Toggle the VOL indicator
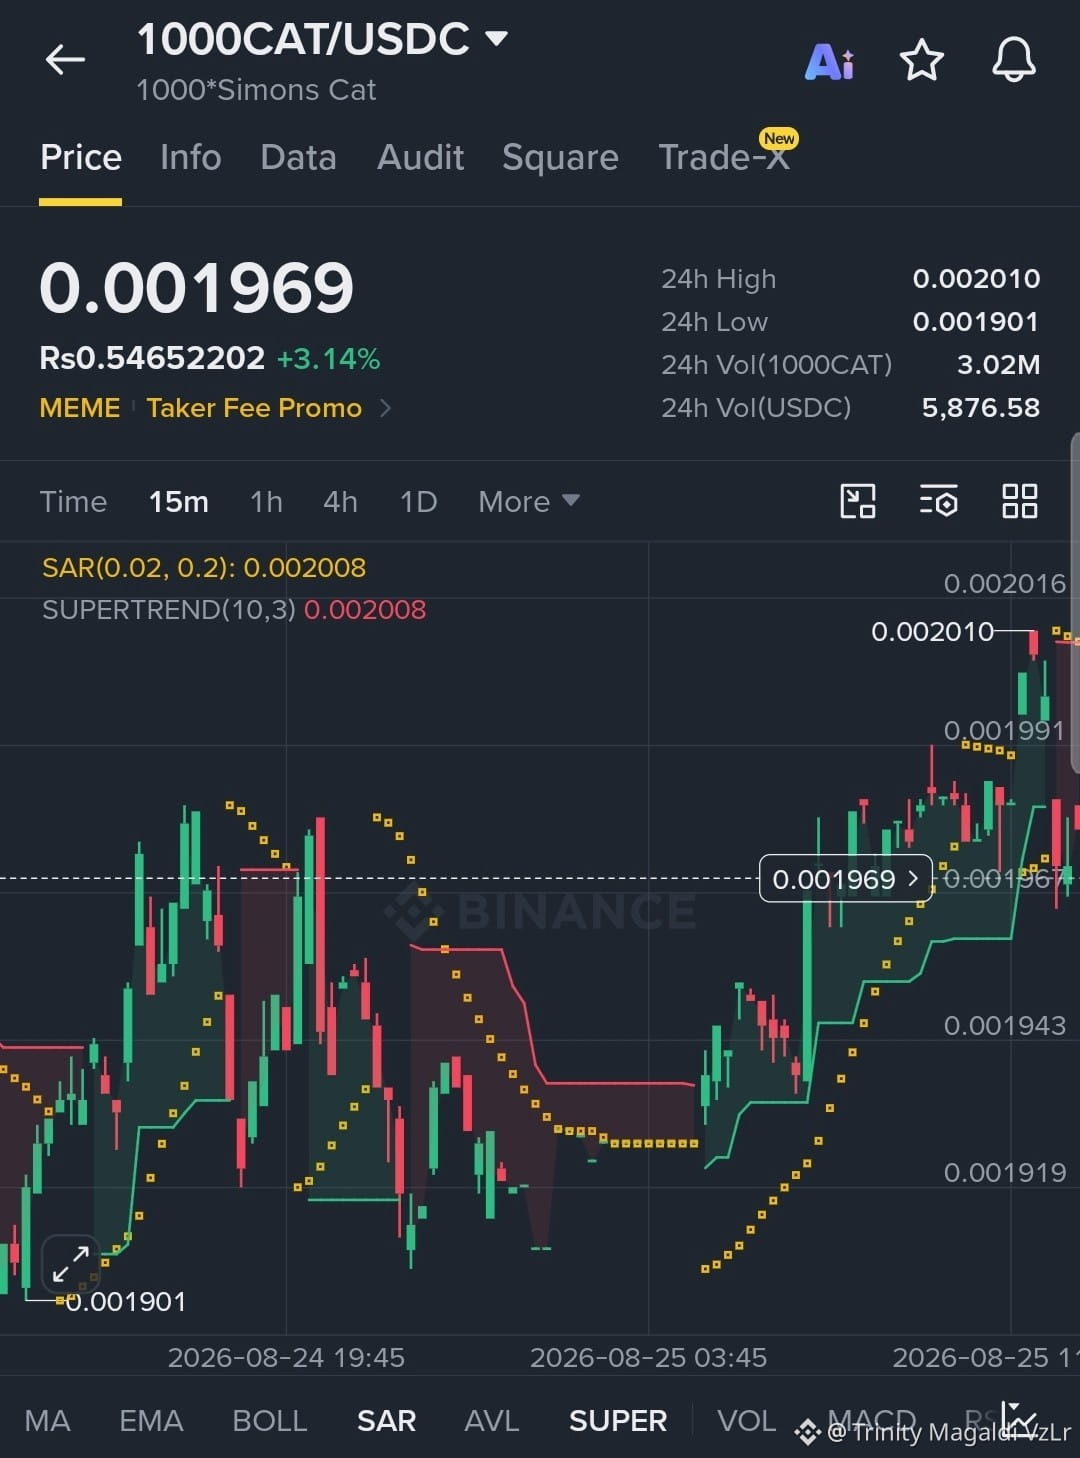The height and width of the screenshot is (1458, 1080). click(x=746, y=1420)
